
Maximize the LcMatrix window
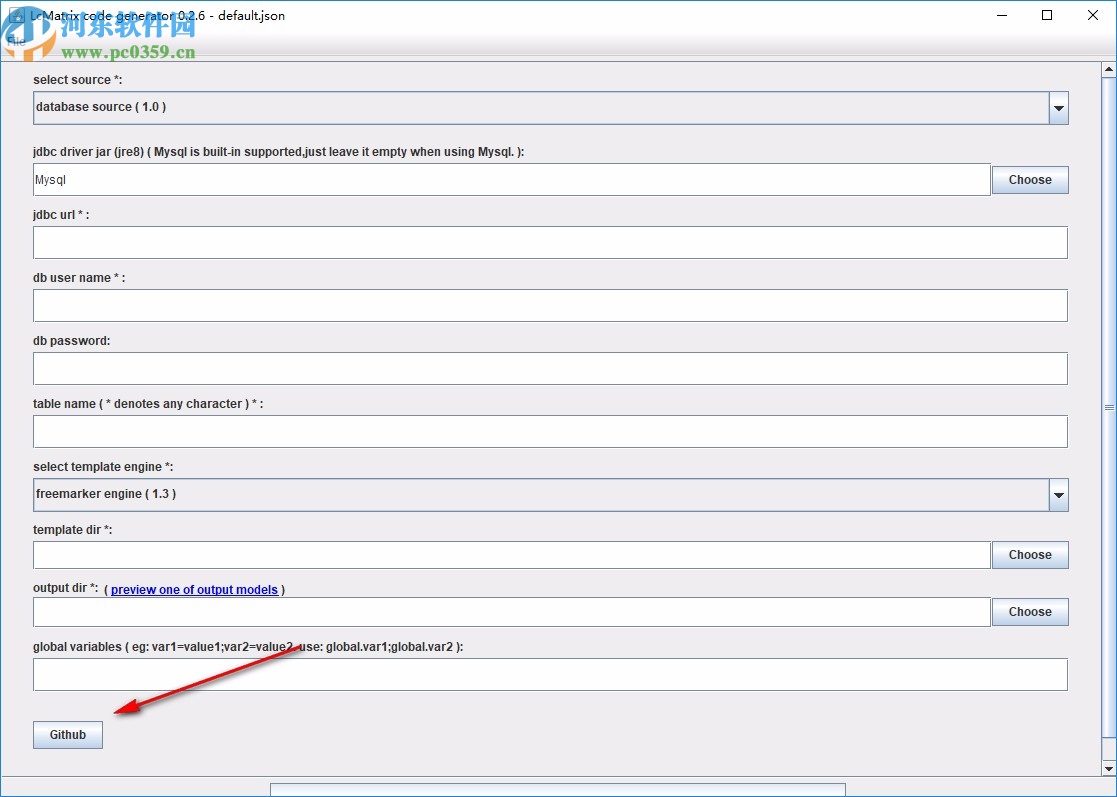point(1047,15)
